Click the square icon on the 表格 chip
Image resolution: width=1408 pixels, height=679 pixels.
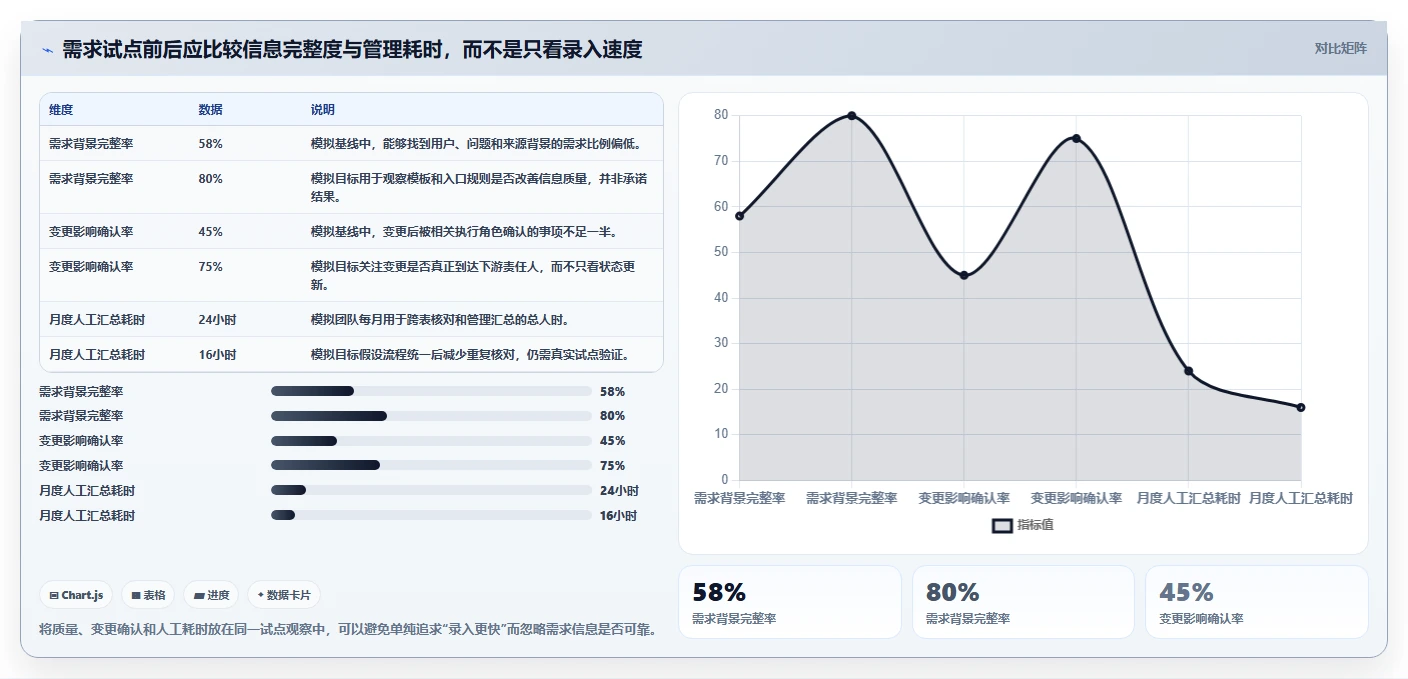[136, 595]
